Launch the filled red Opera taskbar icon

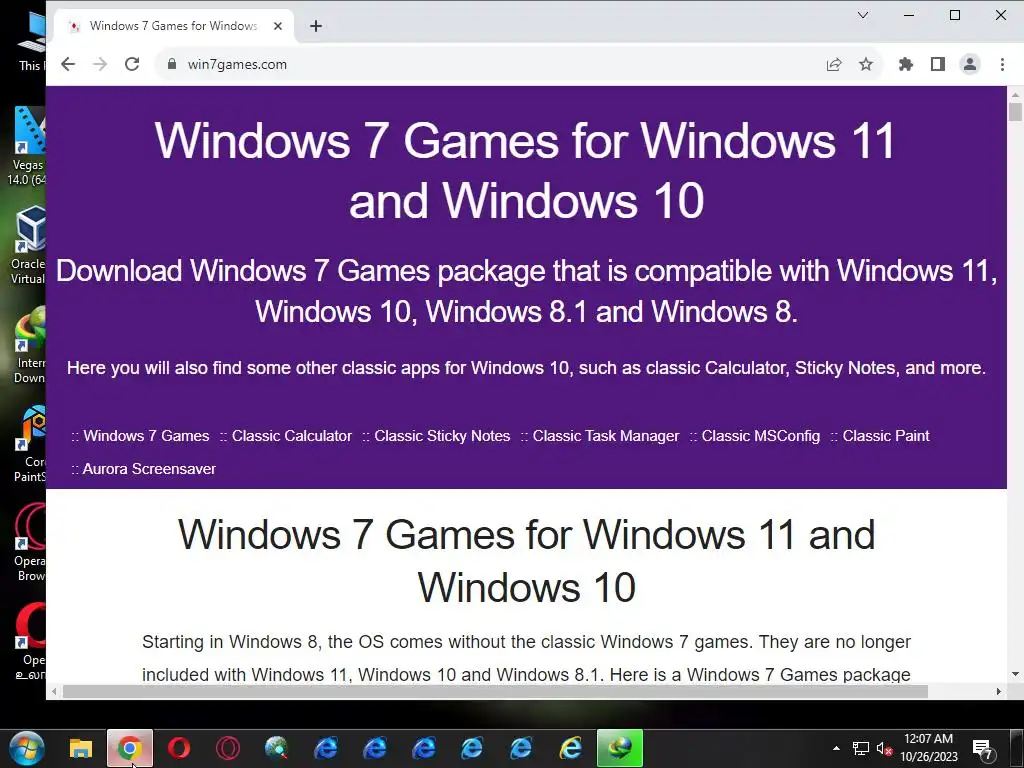pos(179,748)
